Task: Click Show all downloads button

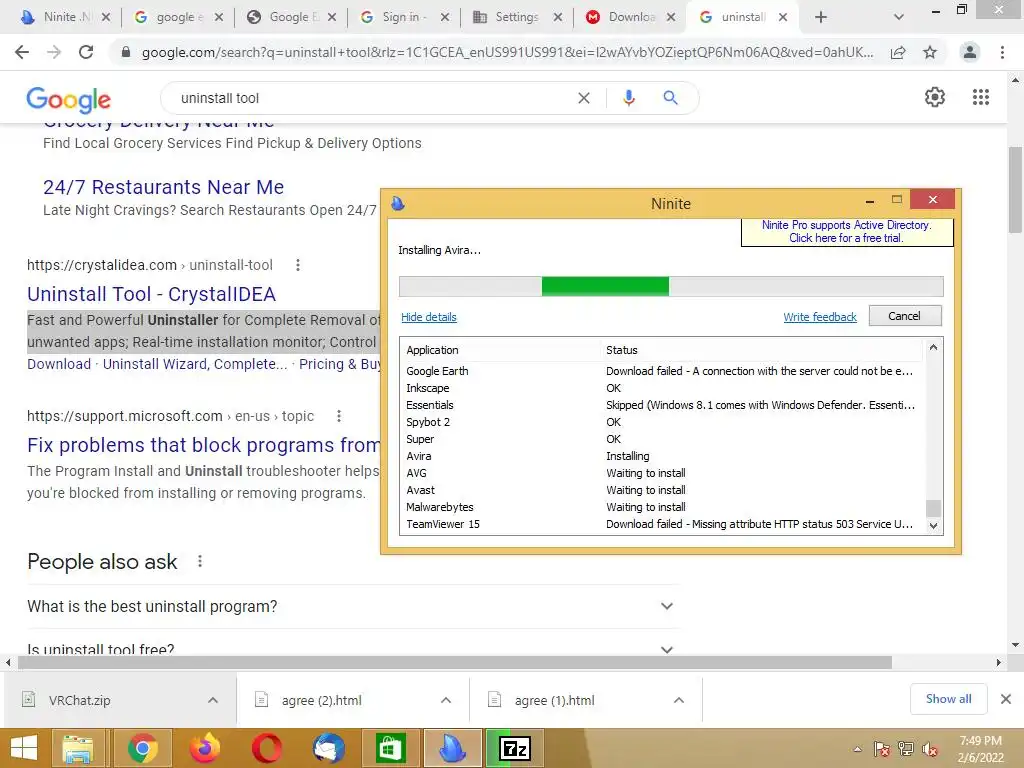Action: tap(948, 699)
